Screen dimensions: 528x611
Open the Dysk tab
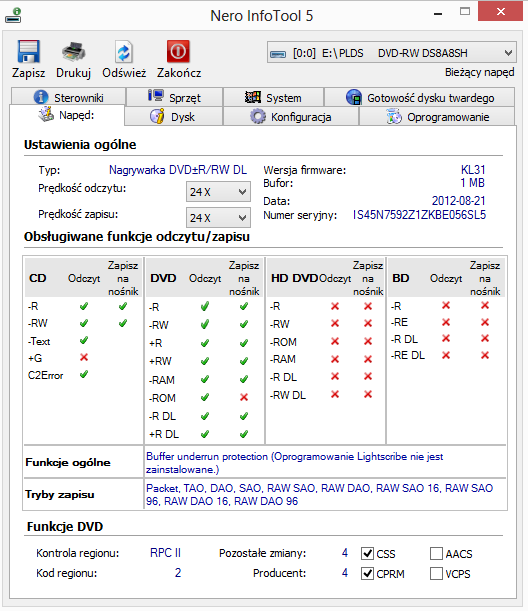click(173, 117)
